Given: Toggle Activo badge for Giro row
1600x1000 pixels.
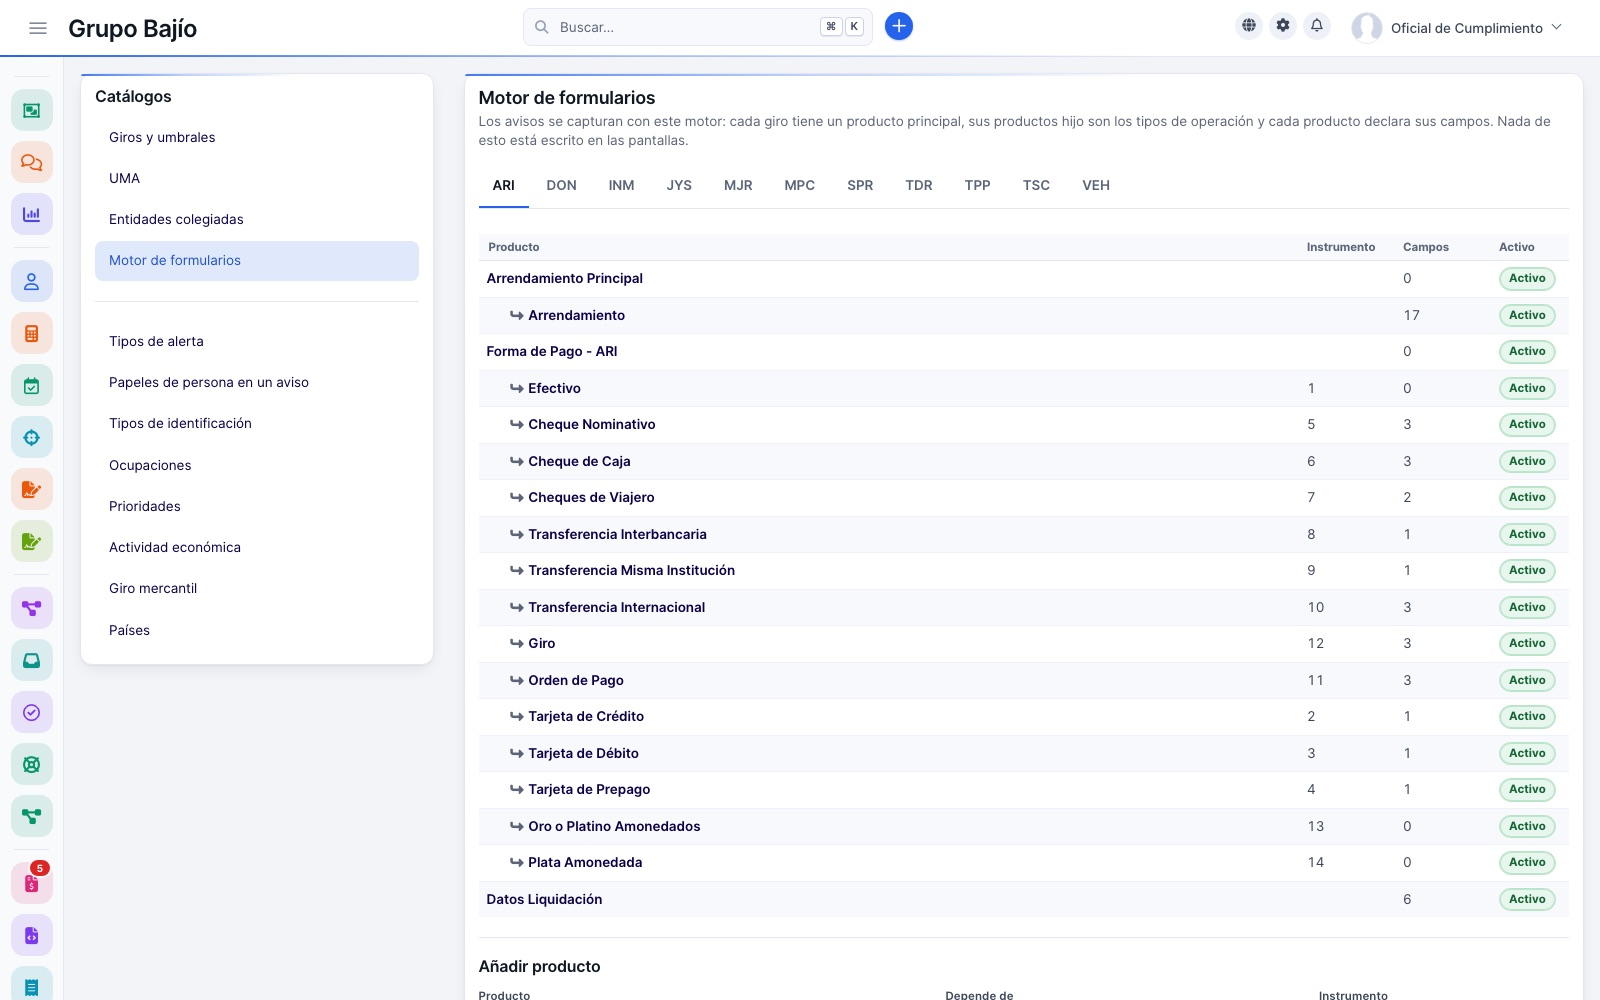Looking at the screenshot, I should (1527, 644).
